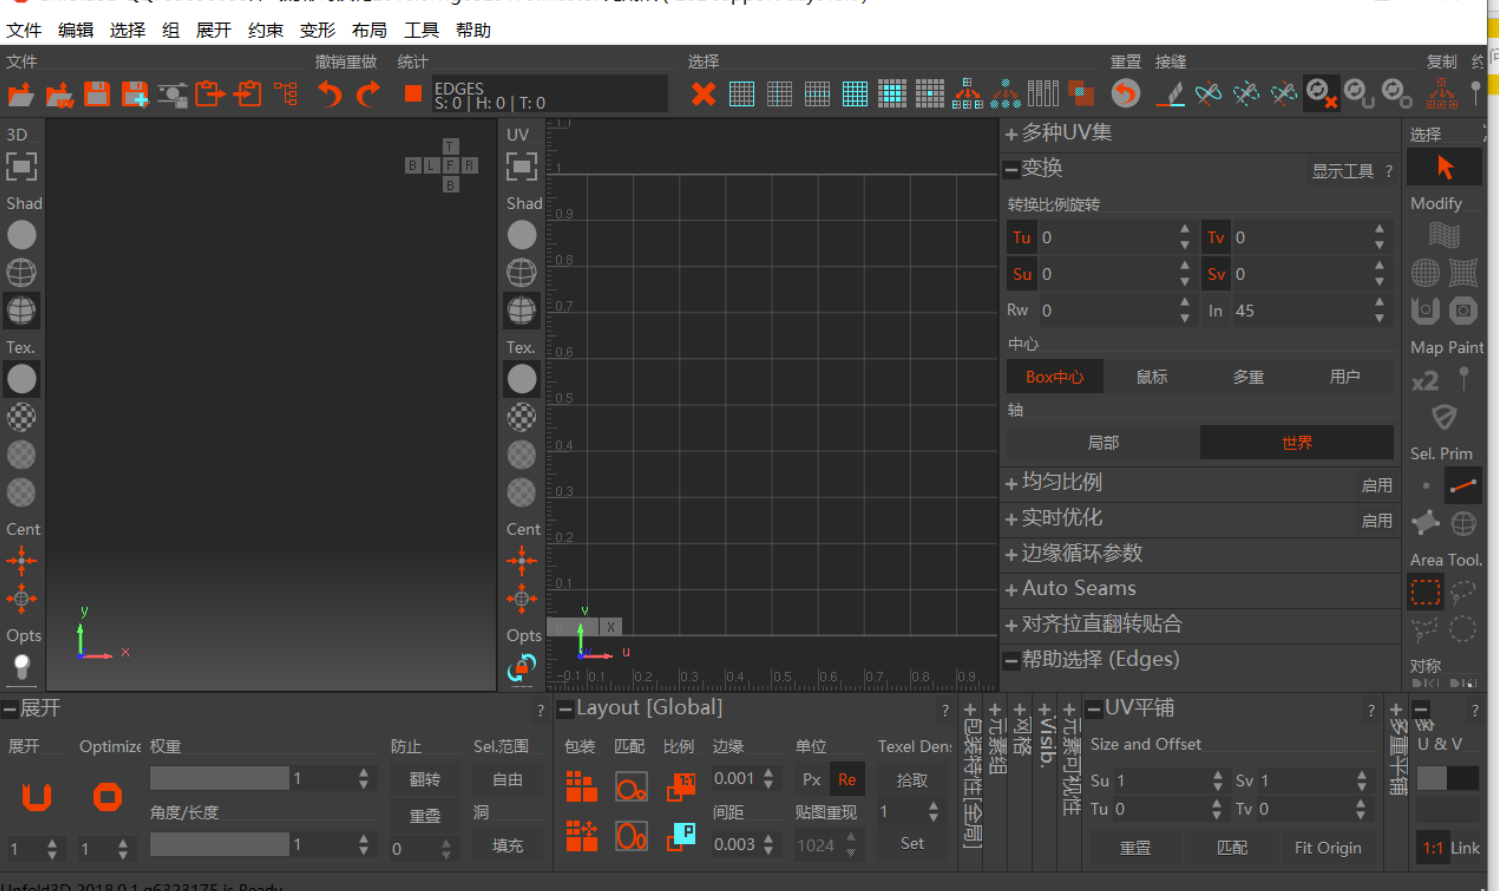Click the load mesh folder icon

[x=21, y=95]
